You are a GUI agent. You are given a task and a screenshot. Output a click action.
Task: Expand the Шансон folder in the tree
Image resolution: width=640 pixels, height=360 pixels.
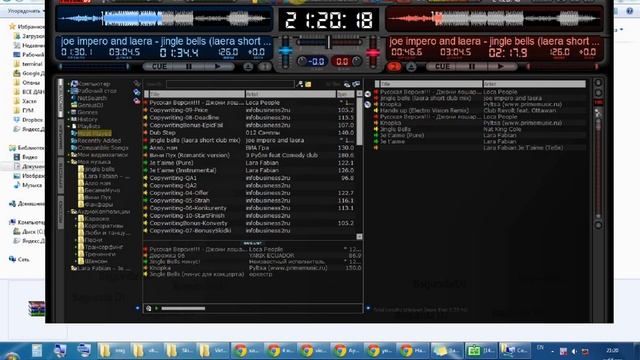[x=75, y=261]
